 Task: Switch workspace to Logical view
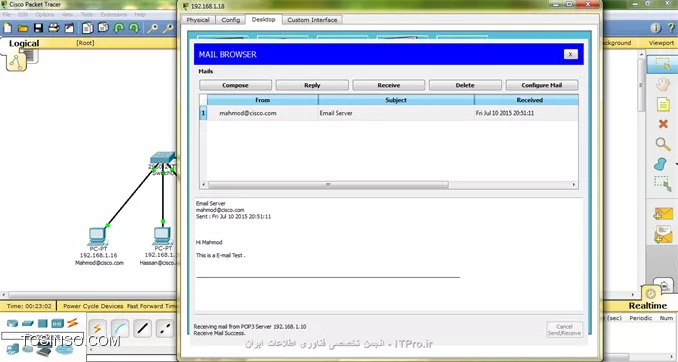pyautogui.click(x=24, y=43)
